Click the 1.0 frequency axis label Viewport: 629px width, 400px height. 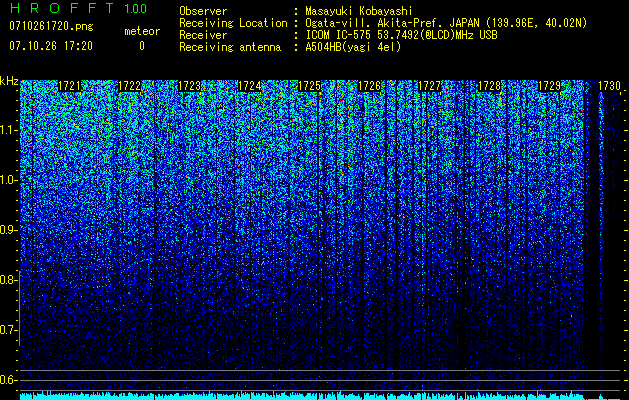click(x=9, y=180)
